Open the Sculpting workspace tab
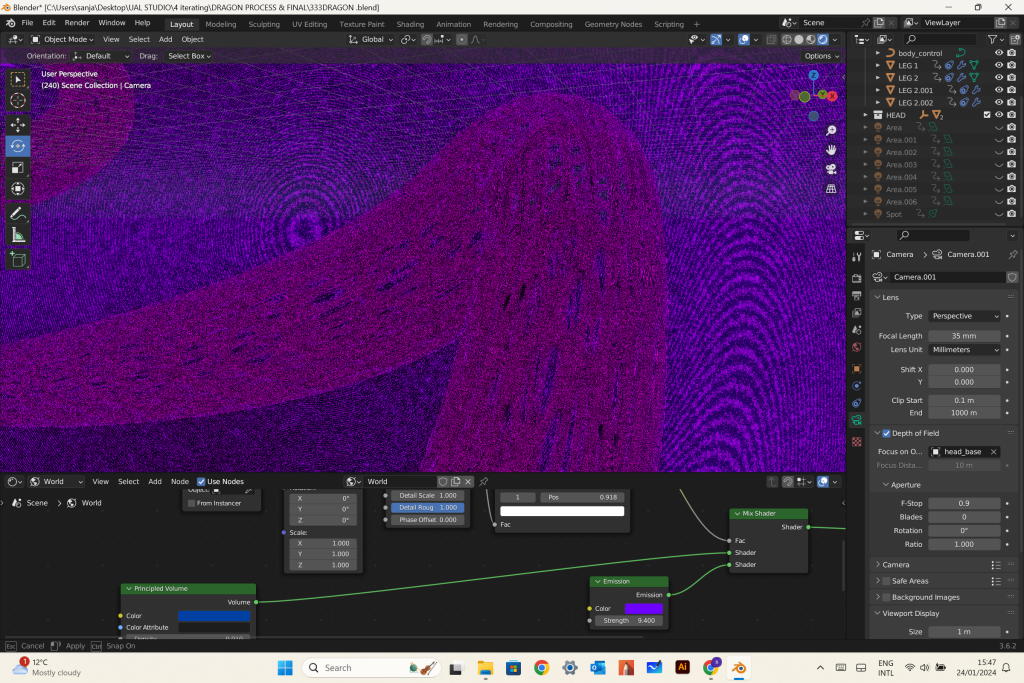This screenshot has height=683, width=1024. point(264,24)
